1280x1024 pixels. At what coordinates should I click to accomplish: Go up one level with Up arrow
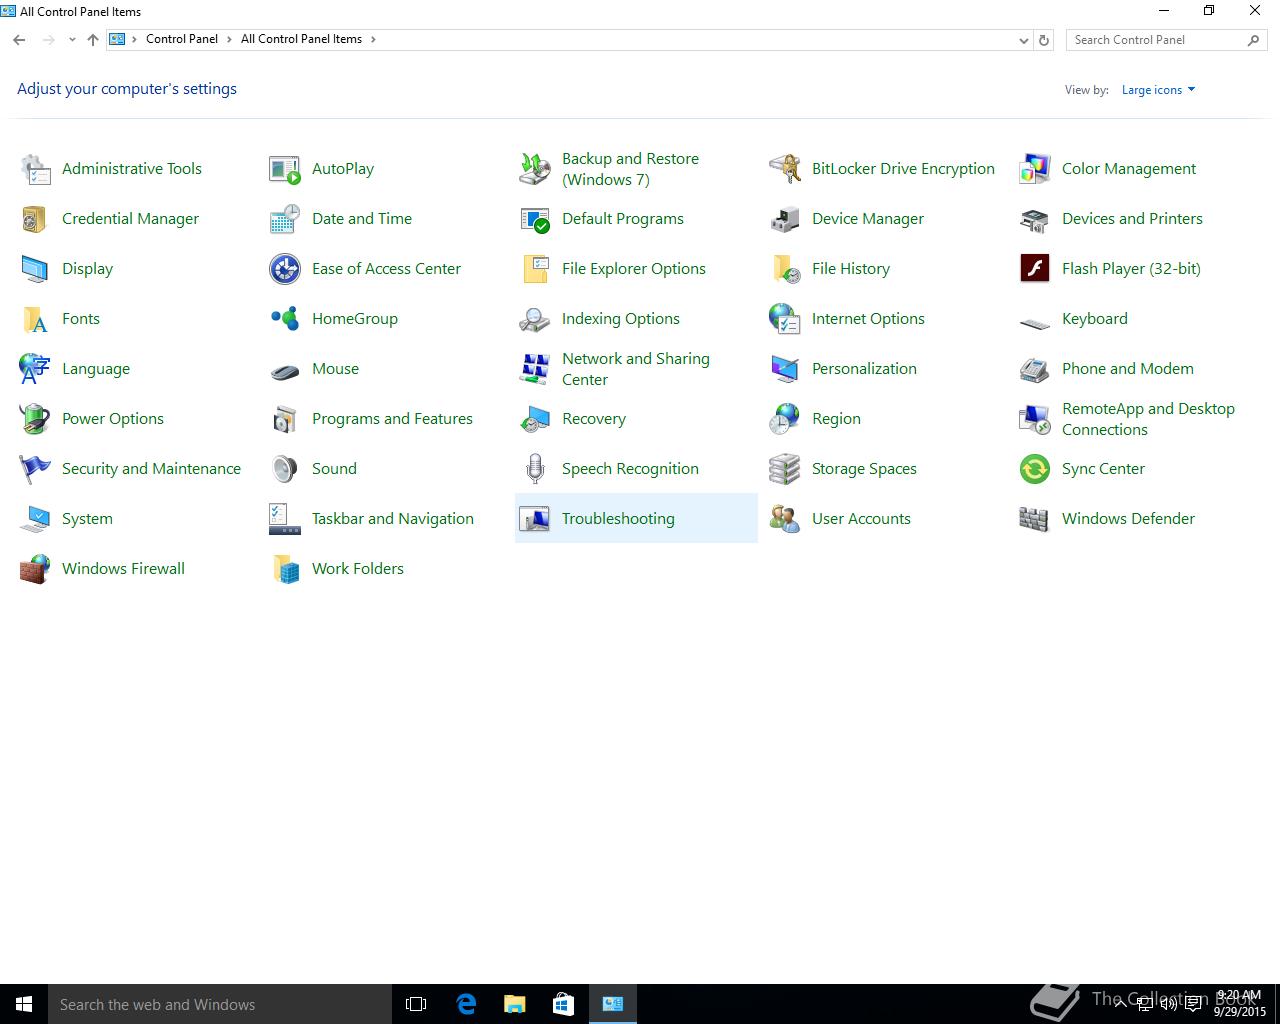pyautogui.click(x=93, y=40)
